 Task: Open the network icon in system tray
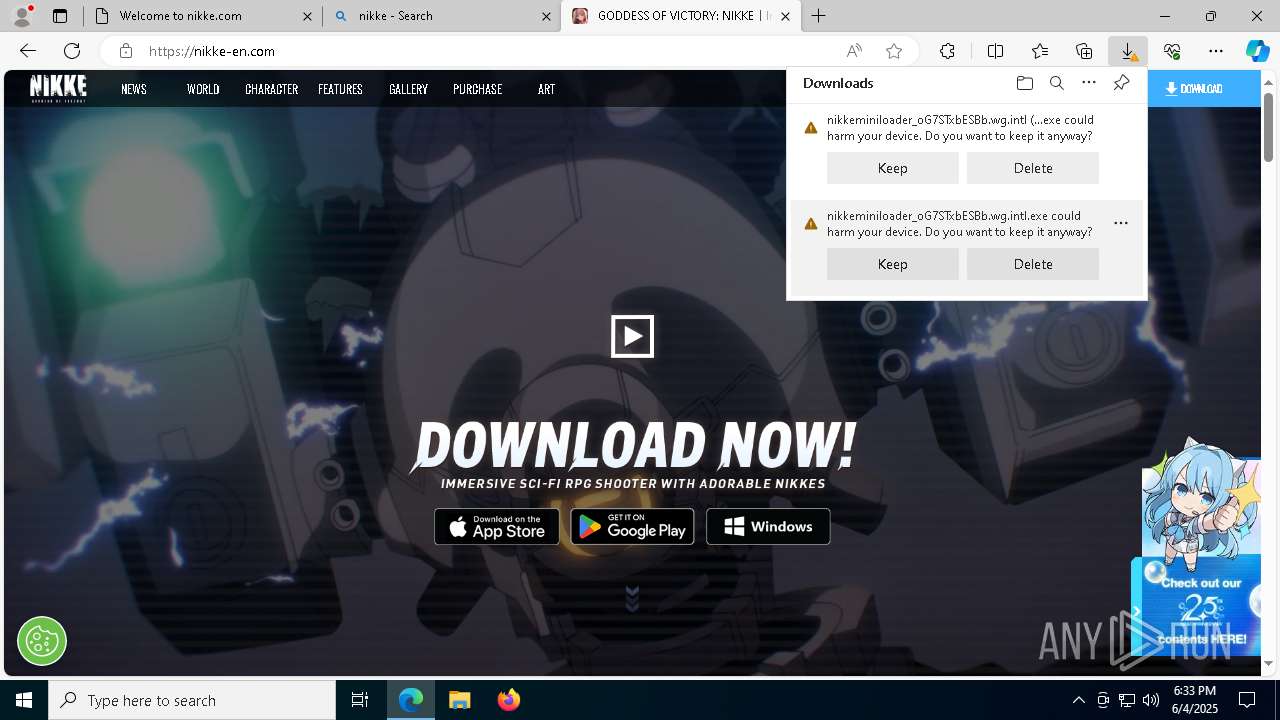(1126, 700)
